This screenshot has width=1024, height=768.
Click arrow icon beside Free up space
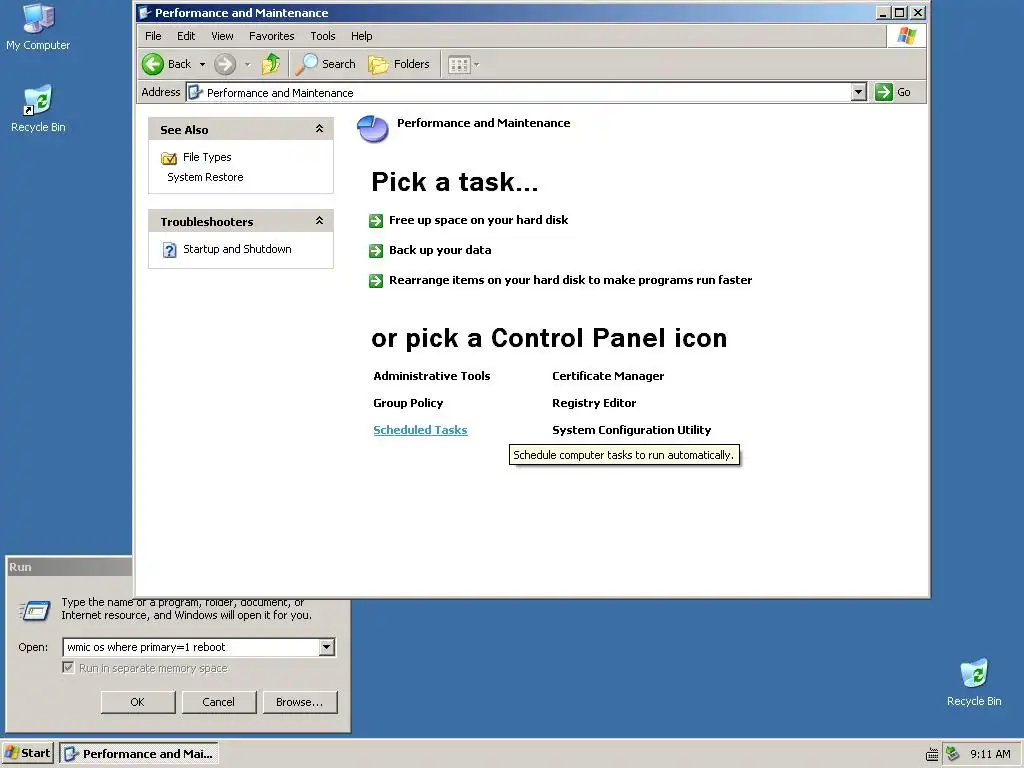pos(376,221)
